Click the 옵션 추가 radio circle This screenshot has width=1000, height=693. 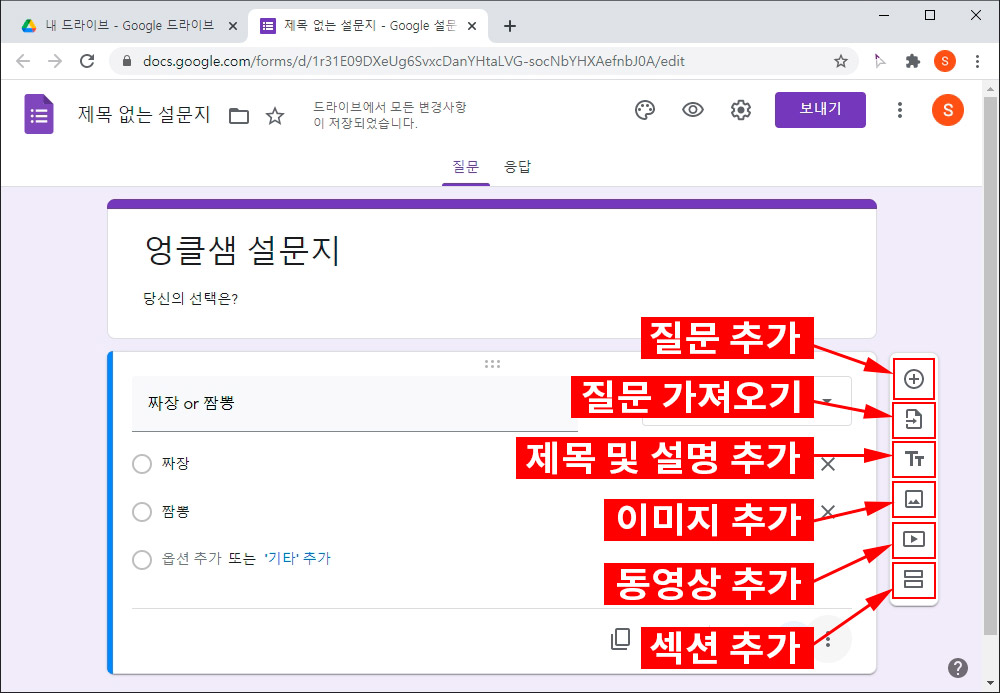click(x=142, y=559)
